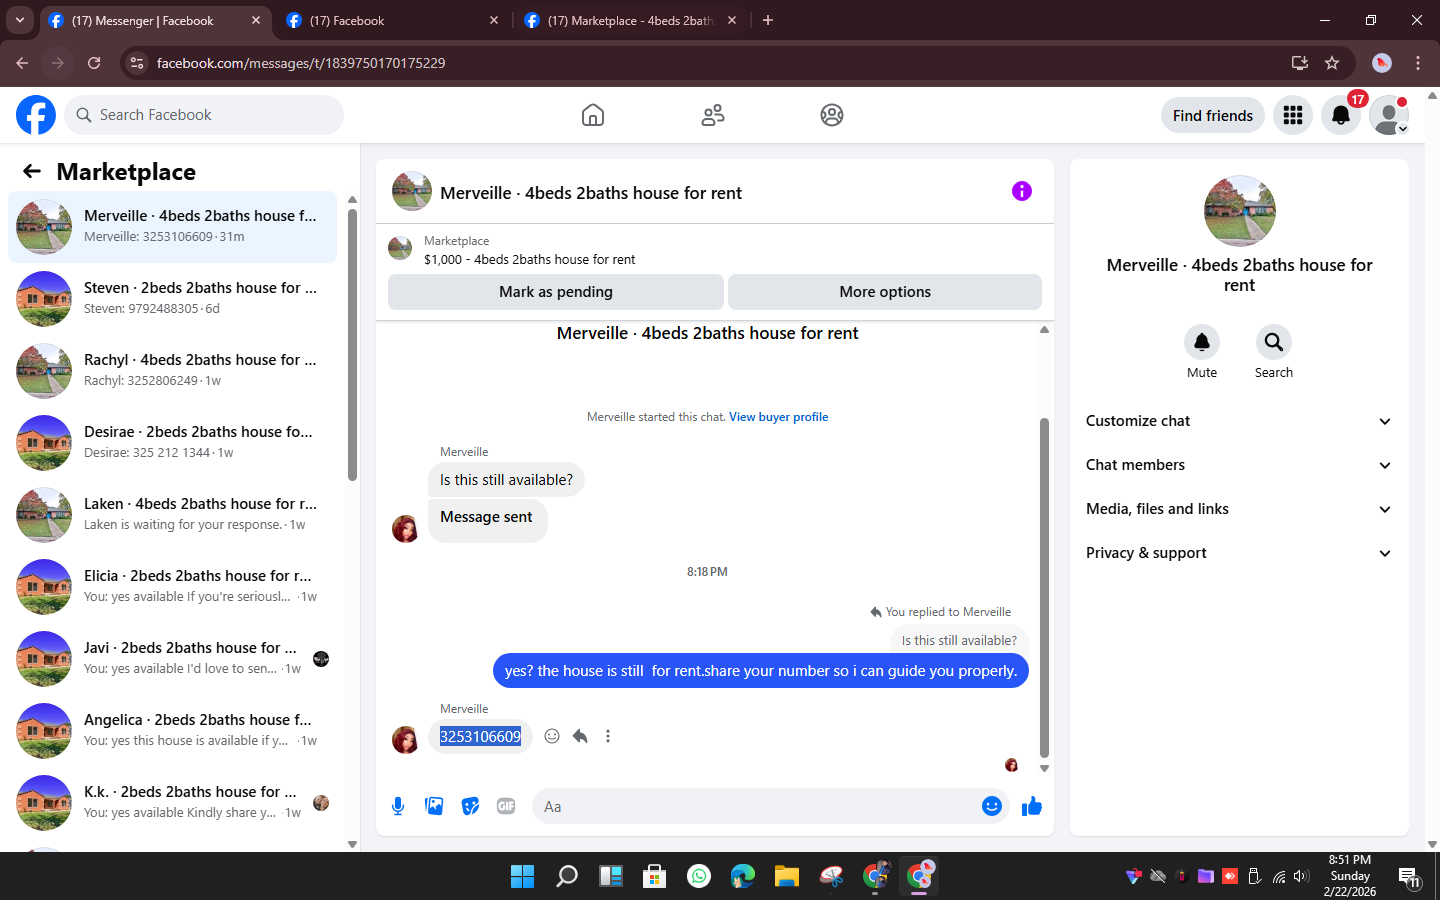Open the voice clip microphone icon
Screen dimensions: 1440x900
(398, 806)
